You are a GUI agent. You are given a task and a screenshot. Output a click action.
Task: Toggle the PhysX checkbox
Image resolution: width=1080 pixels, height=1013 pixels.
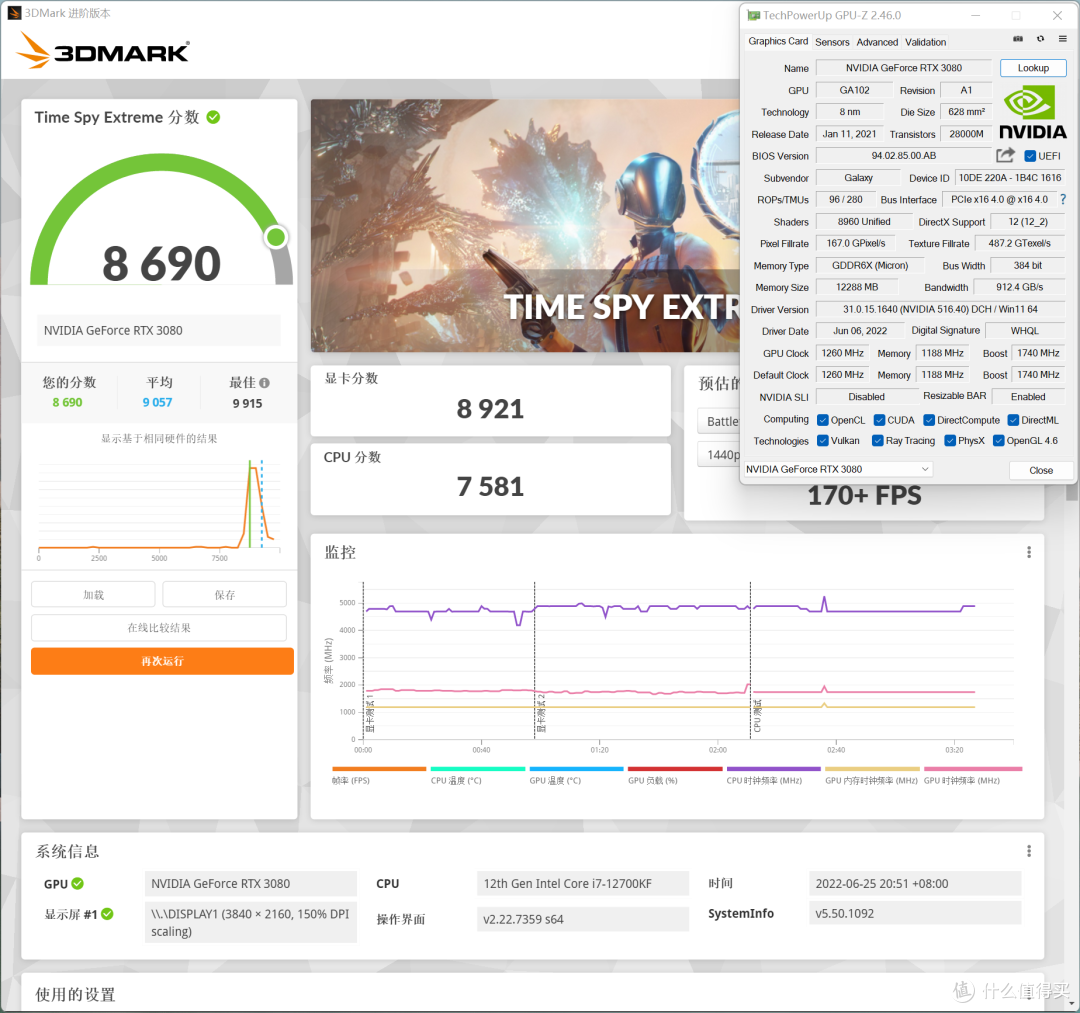tap(950, 441)
